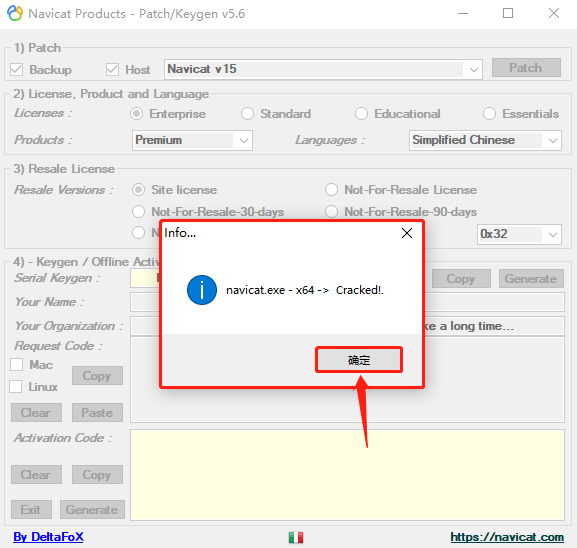Click the blue info icon in dialog
The image size is (577, 548).
coord(202,290)
